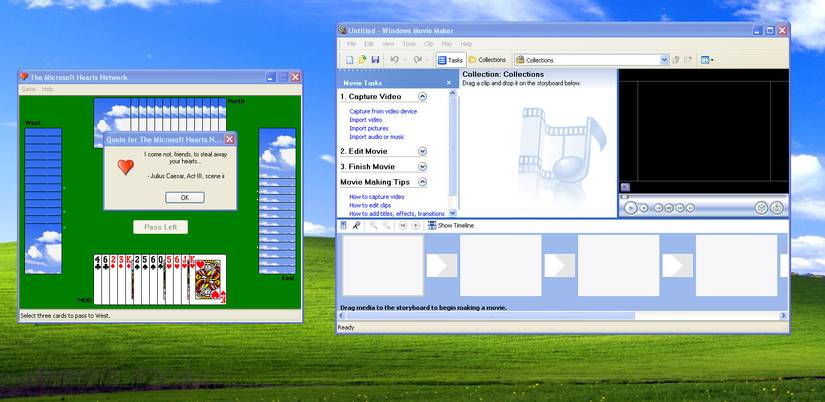Undo the last action in Movie Maker
The width and height of the screenshot is (825, 402).
pos(394,60)
